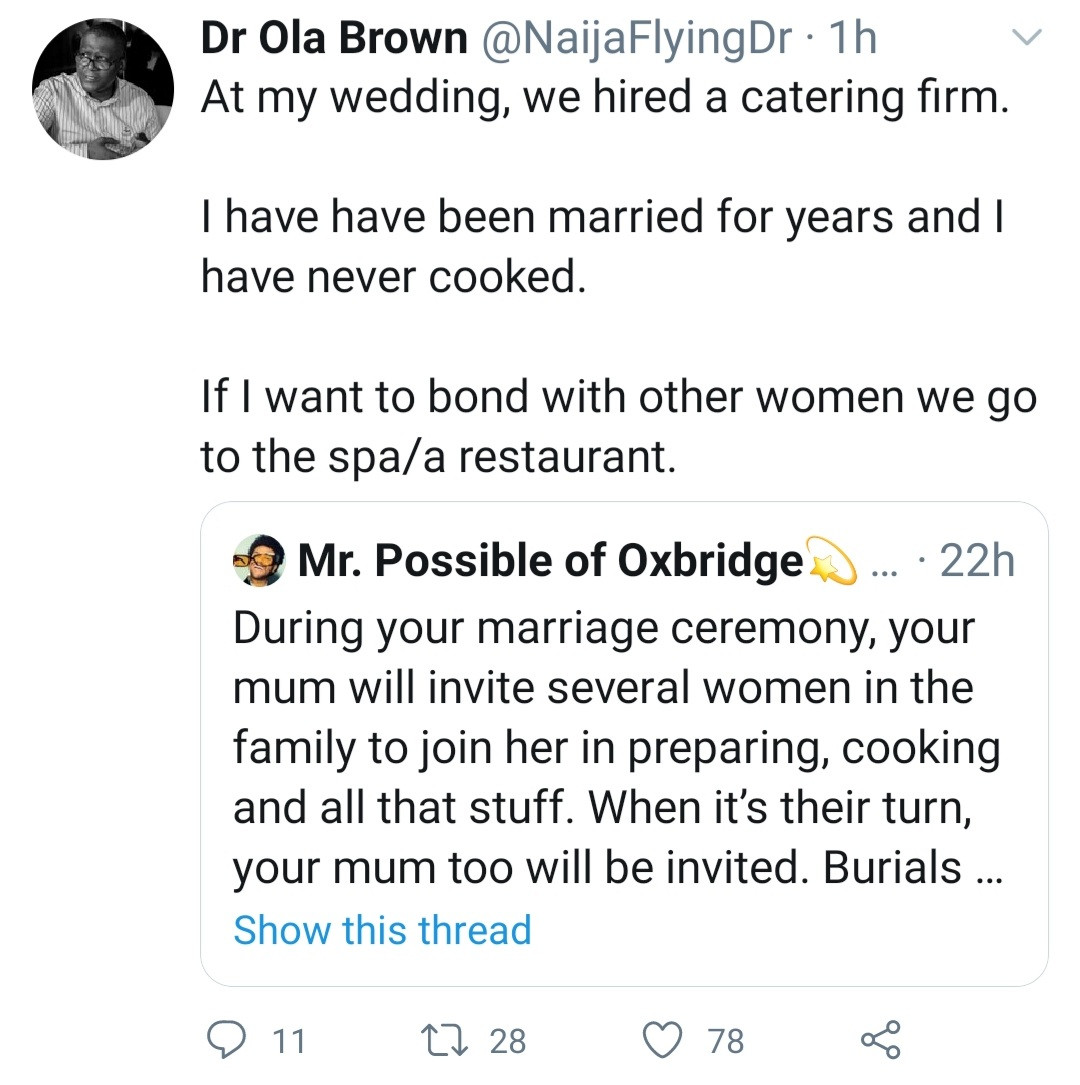Click the truncated ellipsis after Oxbridge name
The image size is (1080, 1085).
886,565
